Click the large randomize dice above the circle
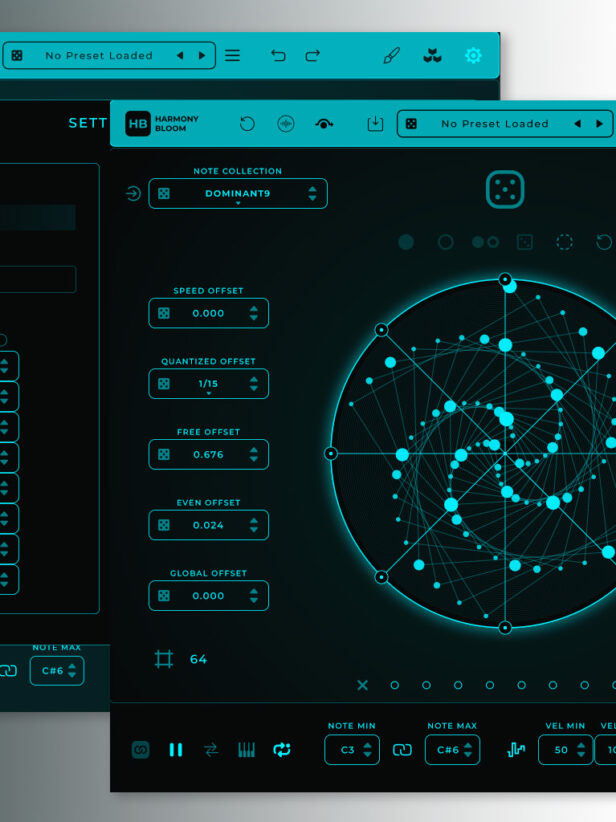Screen dimensions: 616x822 (505, 189)
